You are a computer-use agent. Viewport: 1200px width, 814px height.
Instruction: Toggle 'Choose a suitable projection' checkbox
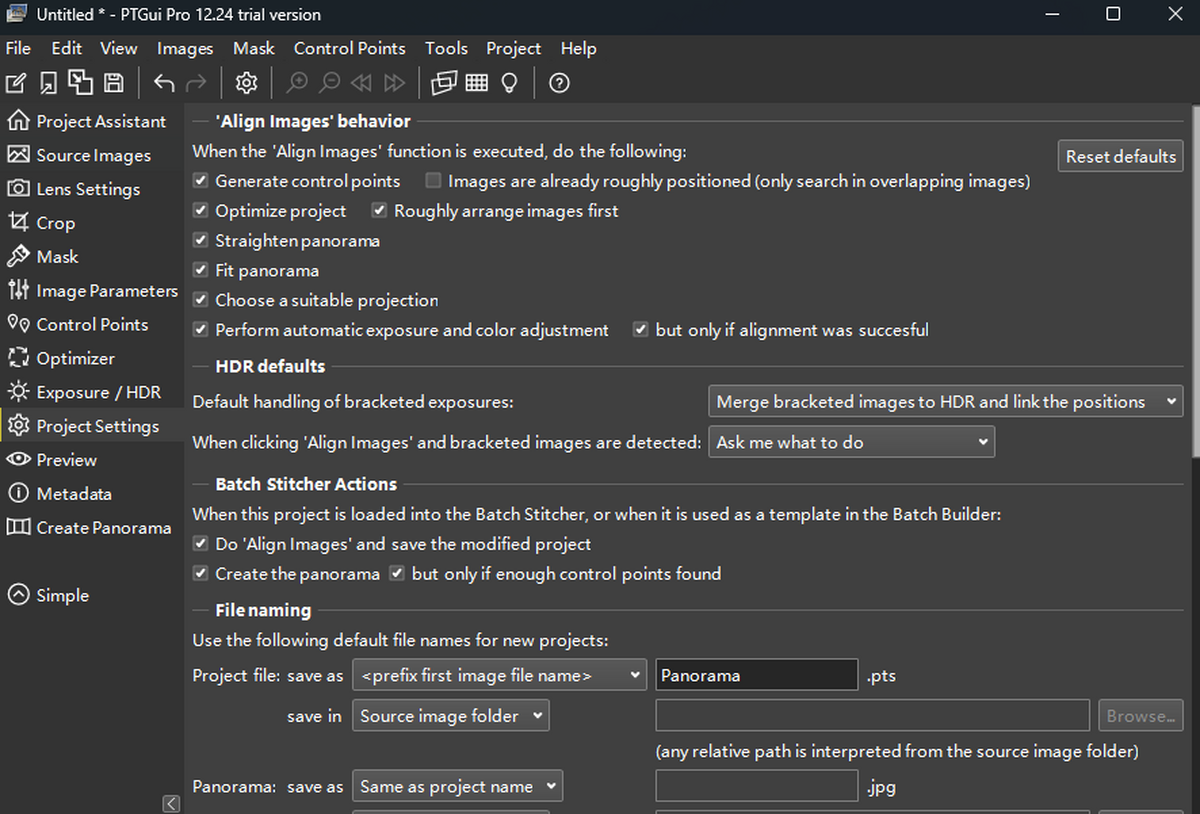[201, 300]
